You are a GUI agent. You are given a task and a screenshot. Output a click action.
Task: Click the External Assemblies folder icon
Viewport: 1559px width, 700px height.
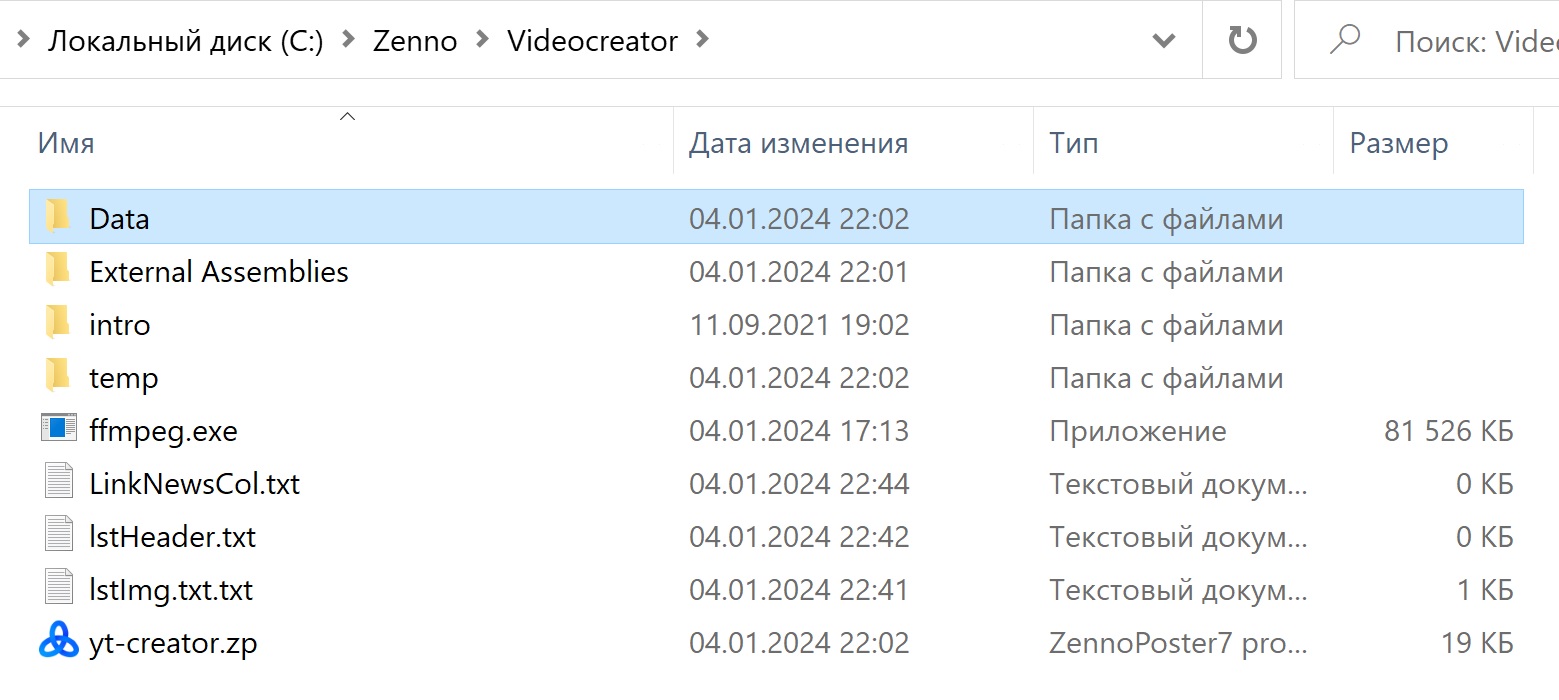pyautogui.click(x=58, y=270)
